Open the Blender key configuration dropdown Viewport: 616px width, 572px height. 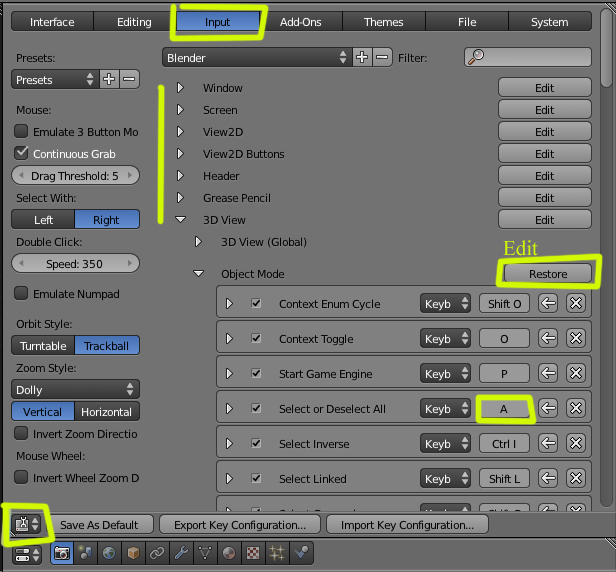257,58
